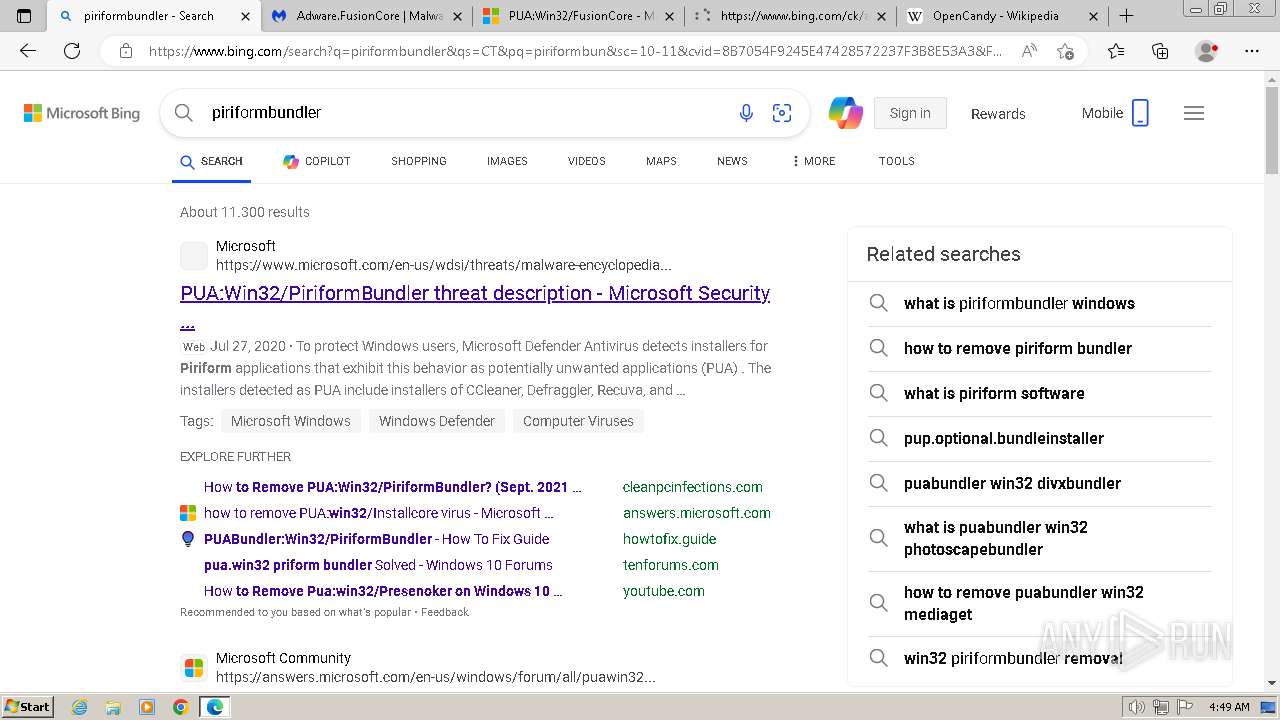Screen dimensions: 1280x720
Task: Open MAPS results
Action: coord(661,161)
